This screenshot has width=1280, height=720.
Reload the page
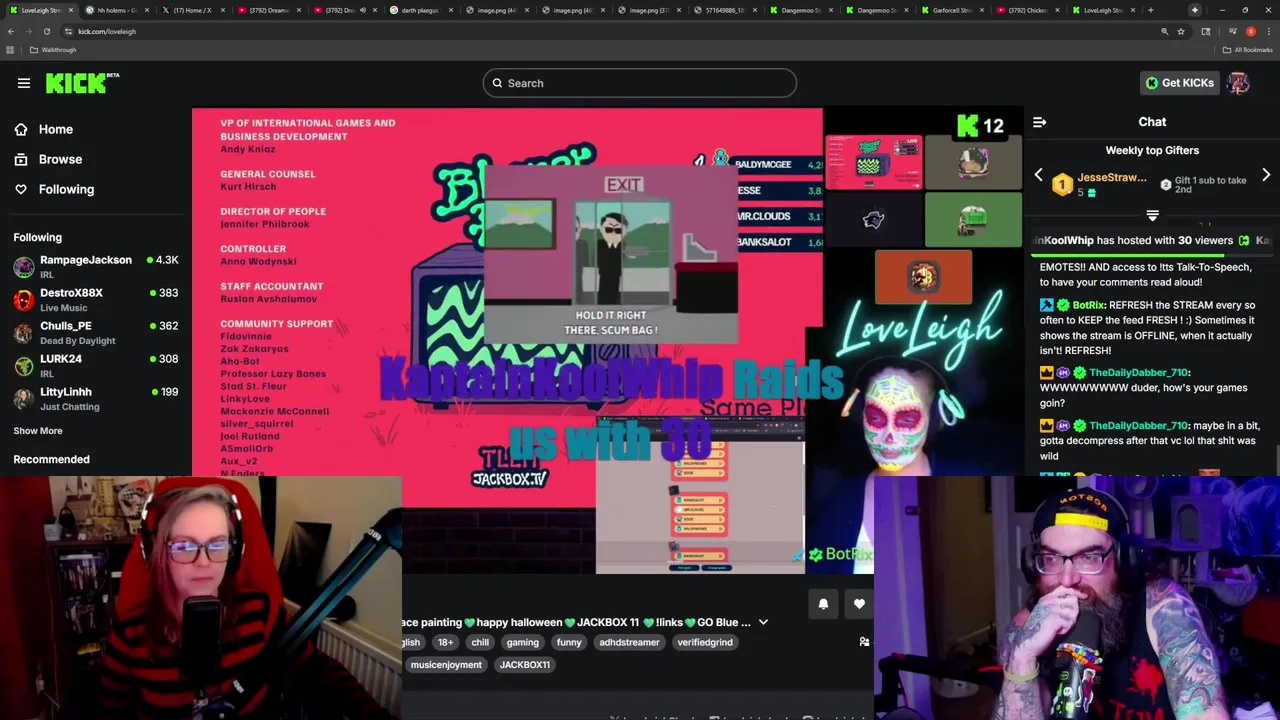(x=46, y=31)
